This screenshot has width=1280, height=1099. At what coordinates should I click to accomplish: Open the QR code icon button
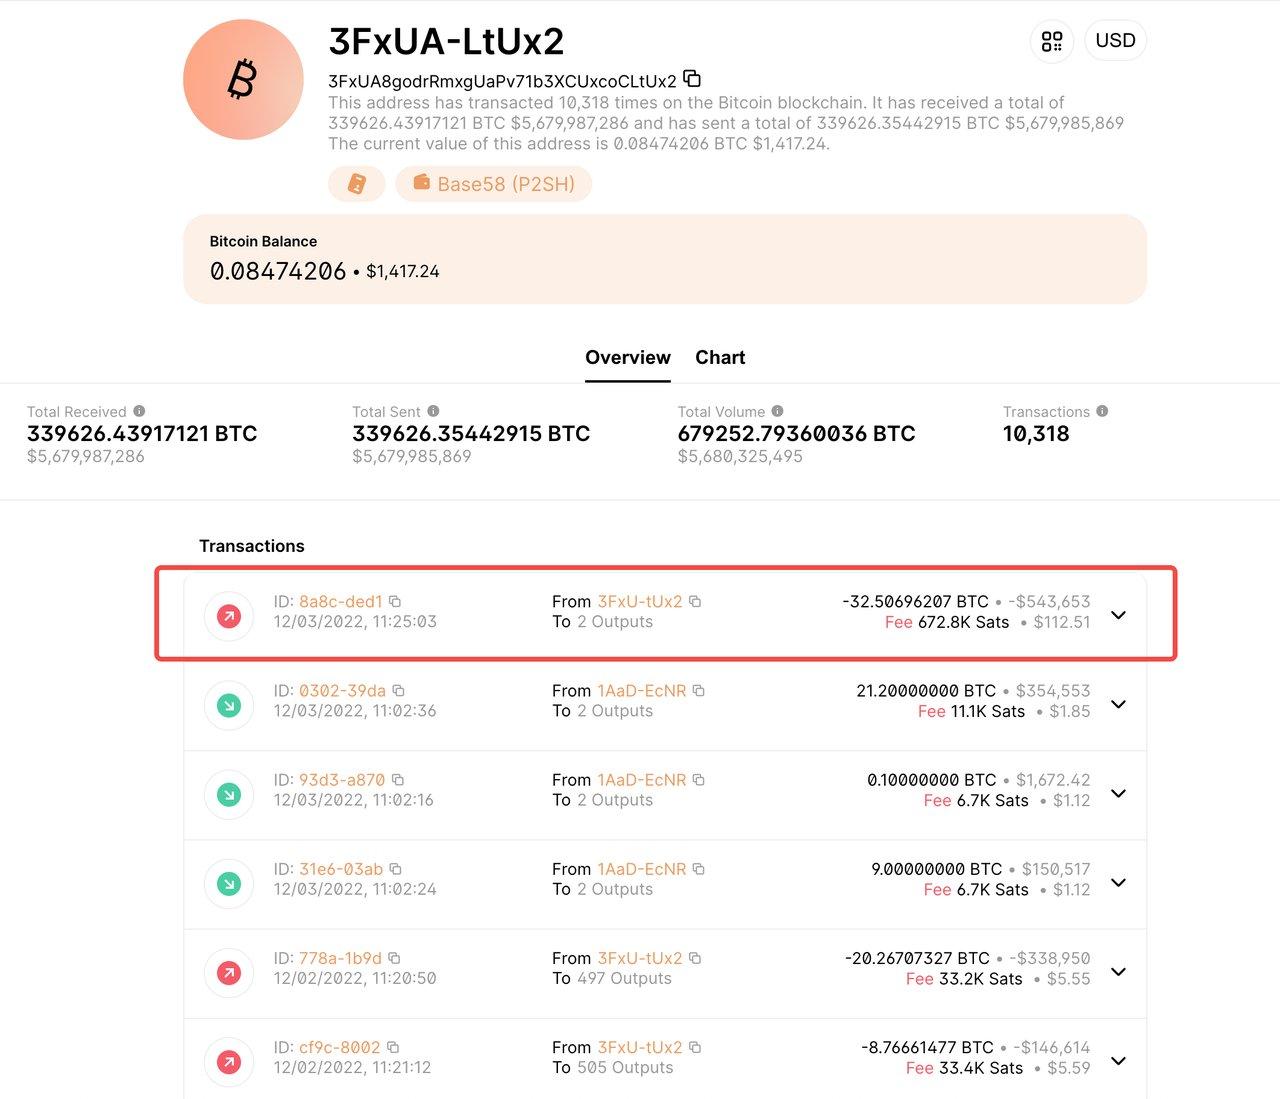[1051, 41]
